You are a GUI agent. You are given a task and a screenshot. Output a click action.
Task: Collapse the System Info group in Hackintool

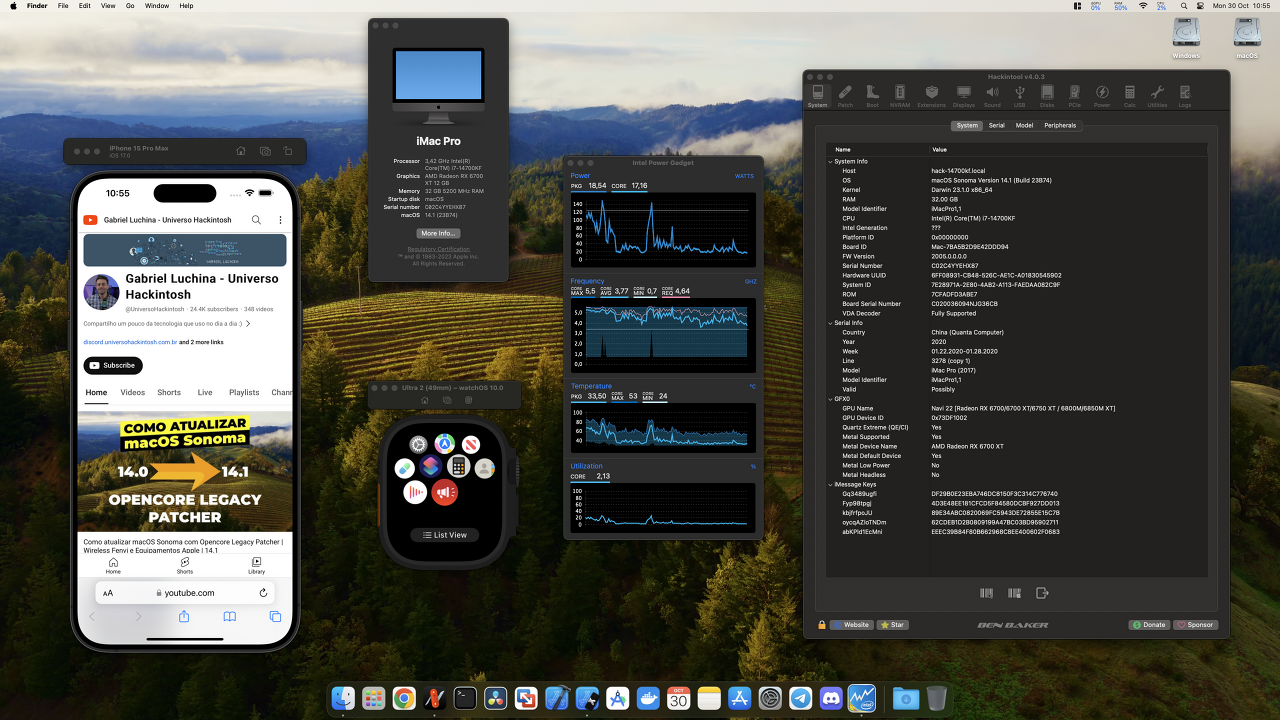point(830,161)
